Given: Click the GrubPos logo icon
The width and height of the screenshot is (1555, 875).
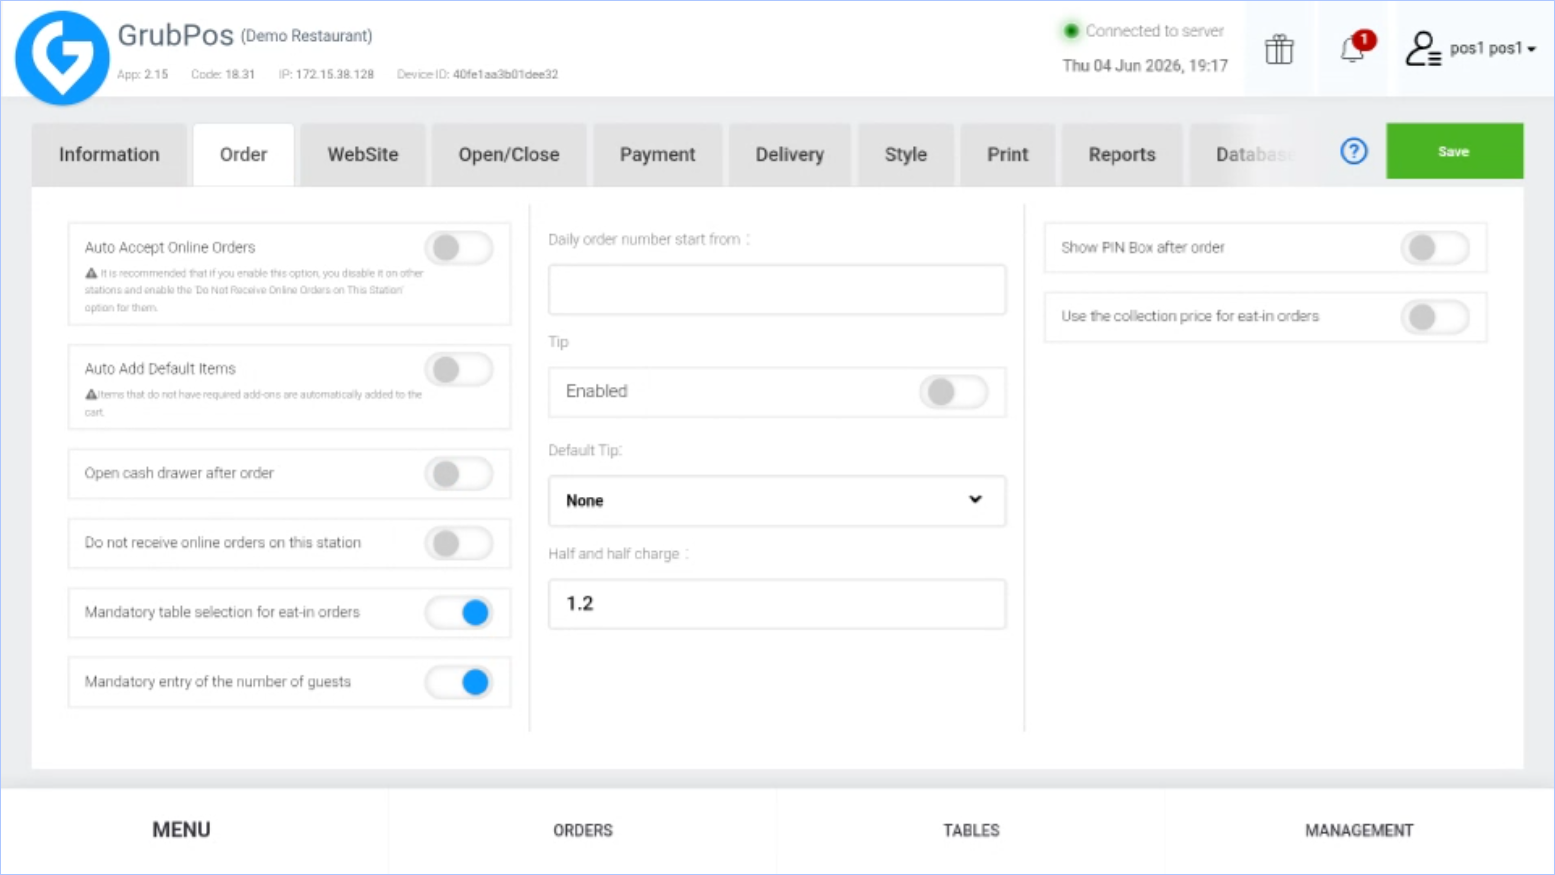Looking at the screenshot, I should [62, 58].
